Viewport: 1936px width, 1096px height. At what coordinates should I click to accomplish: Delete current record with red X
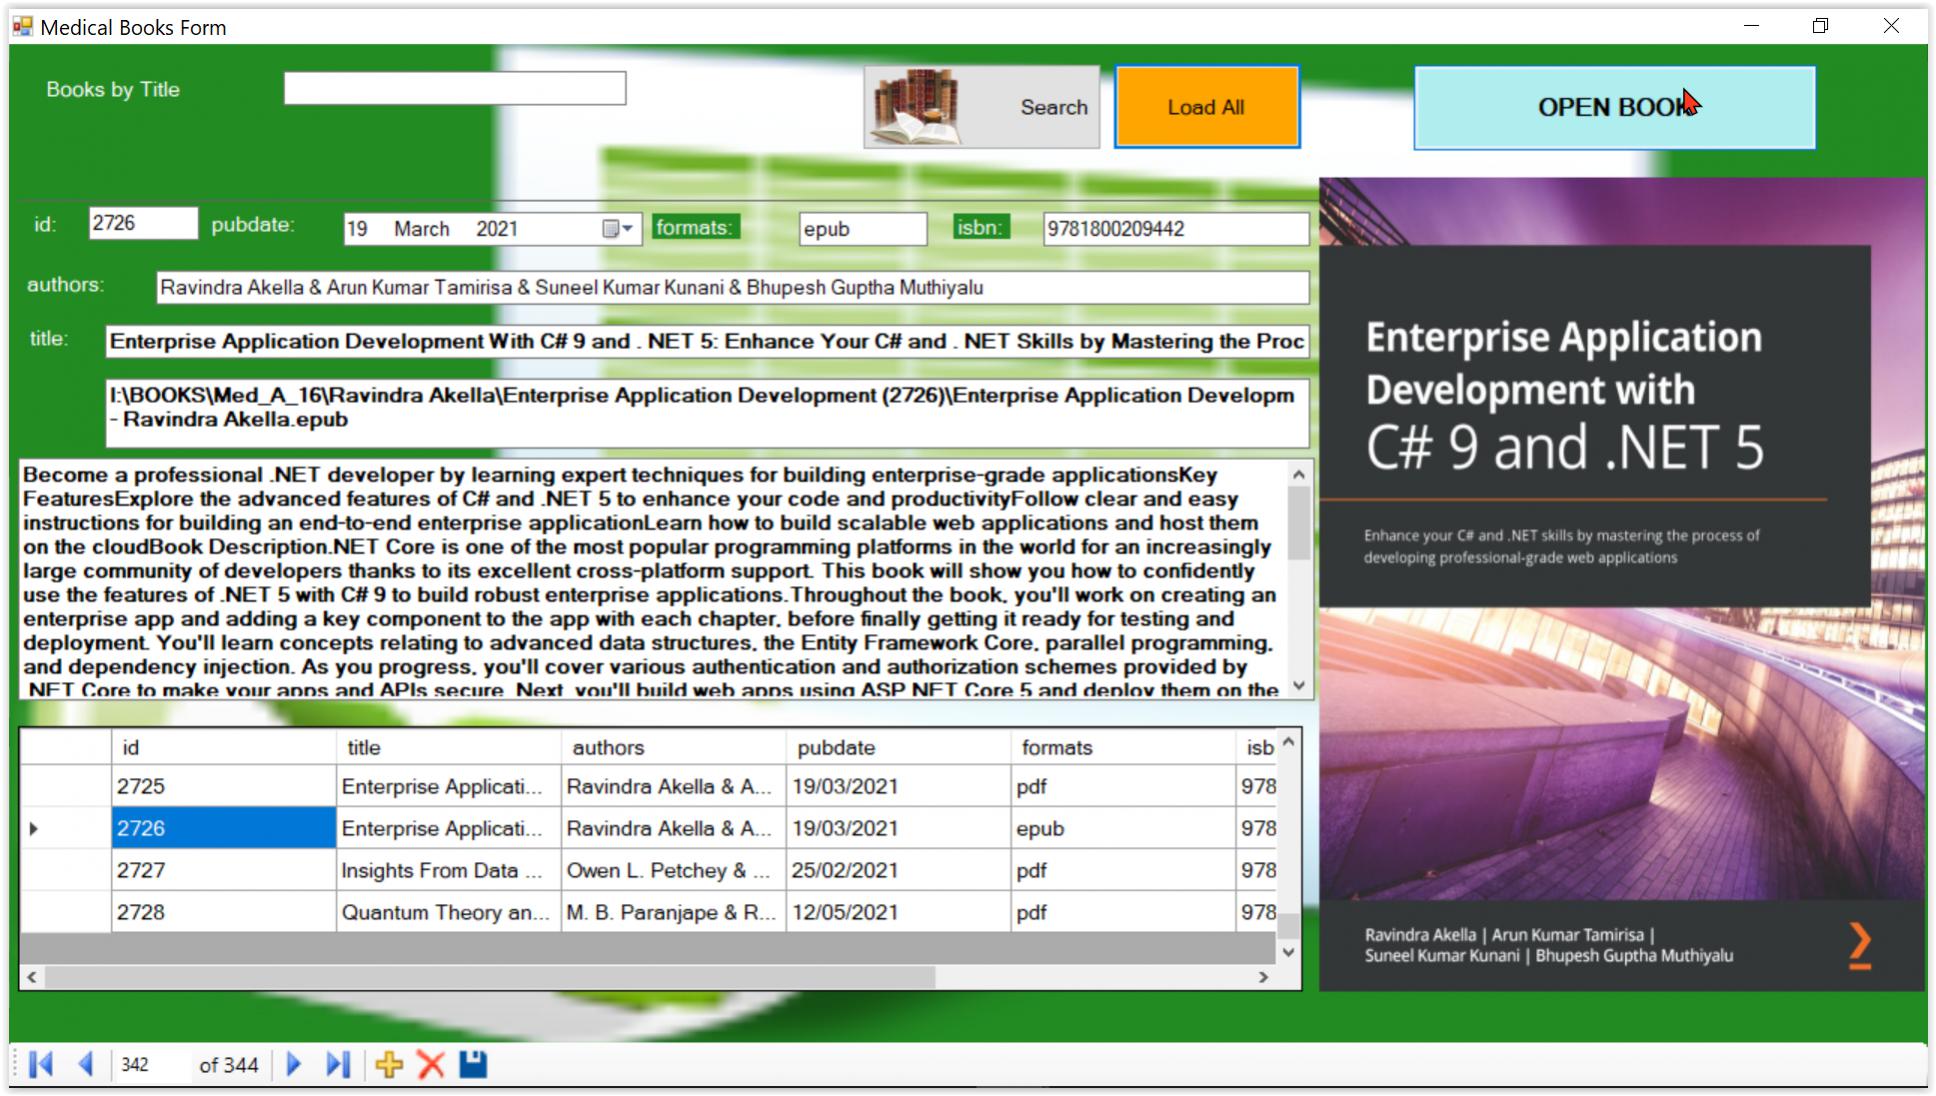pos(431,1065)
